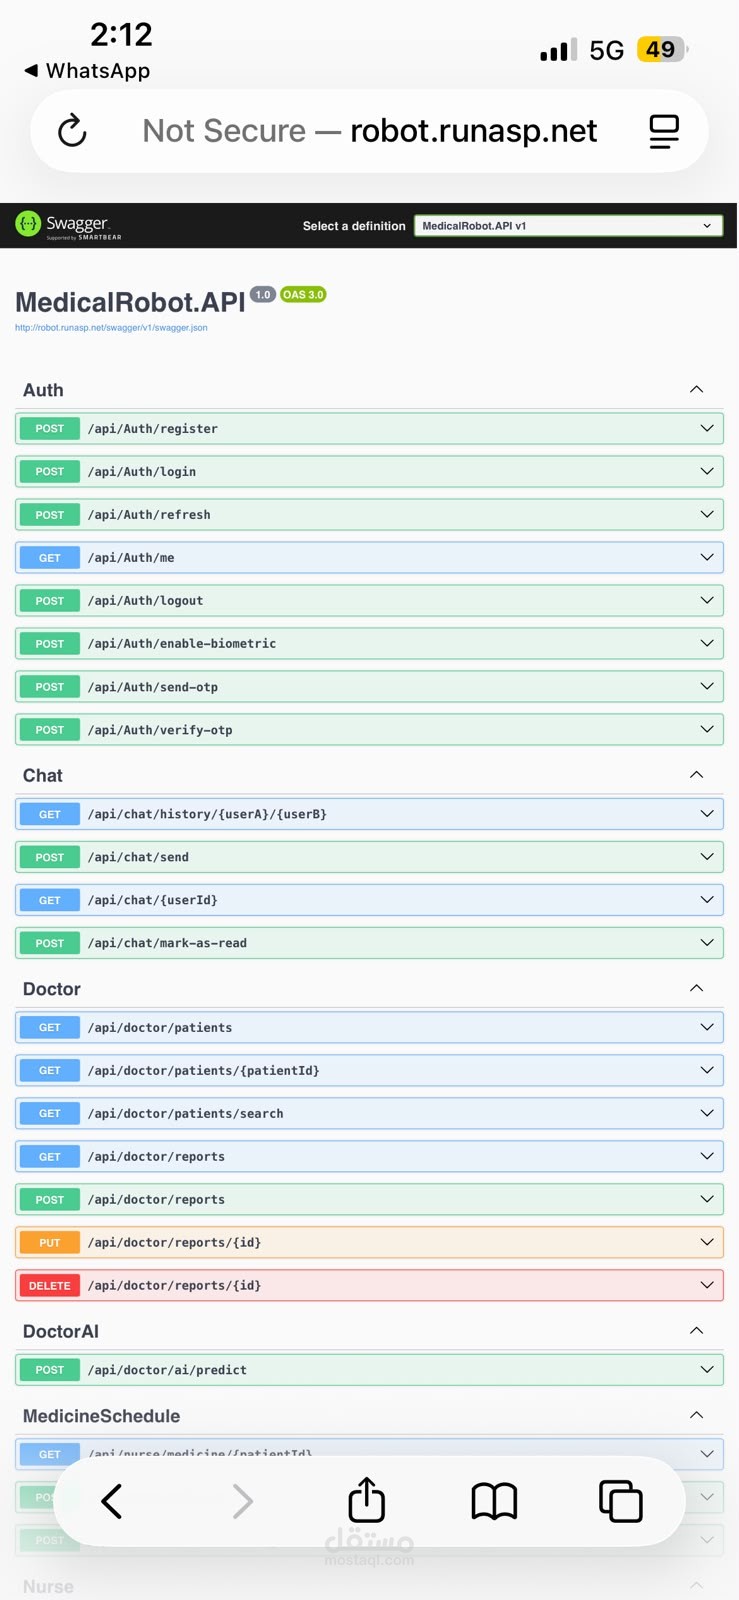Viewport: 739px width, 1600px height.
Task: Expand POST /api/Auth/login chevron
Action: click(x=707, y=471)
